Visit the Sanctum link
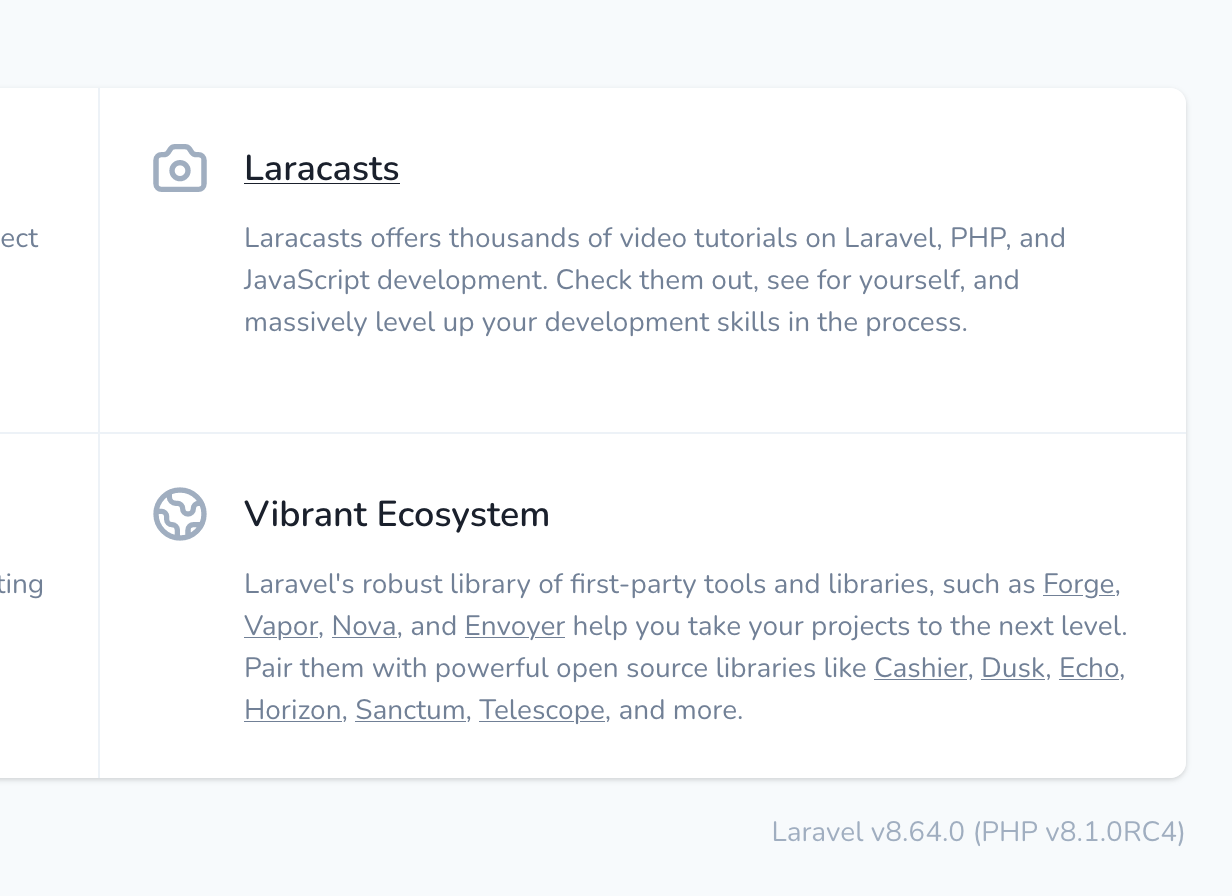 click(x=410, y=711)
